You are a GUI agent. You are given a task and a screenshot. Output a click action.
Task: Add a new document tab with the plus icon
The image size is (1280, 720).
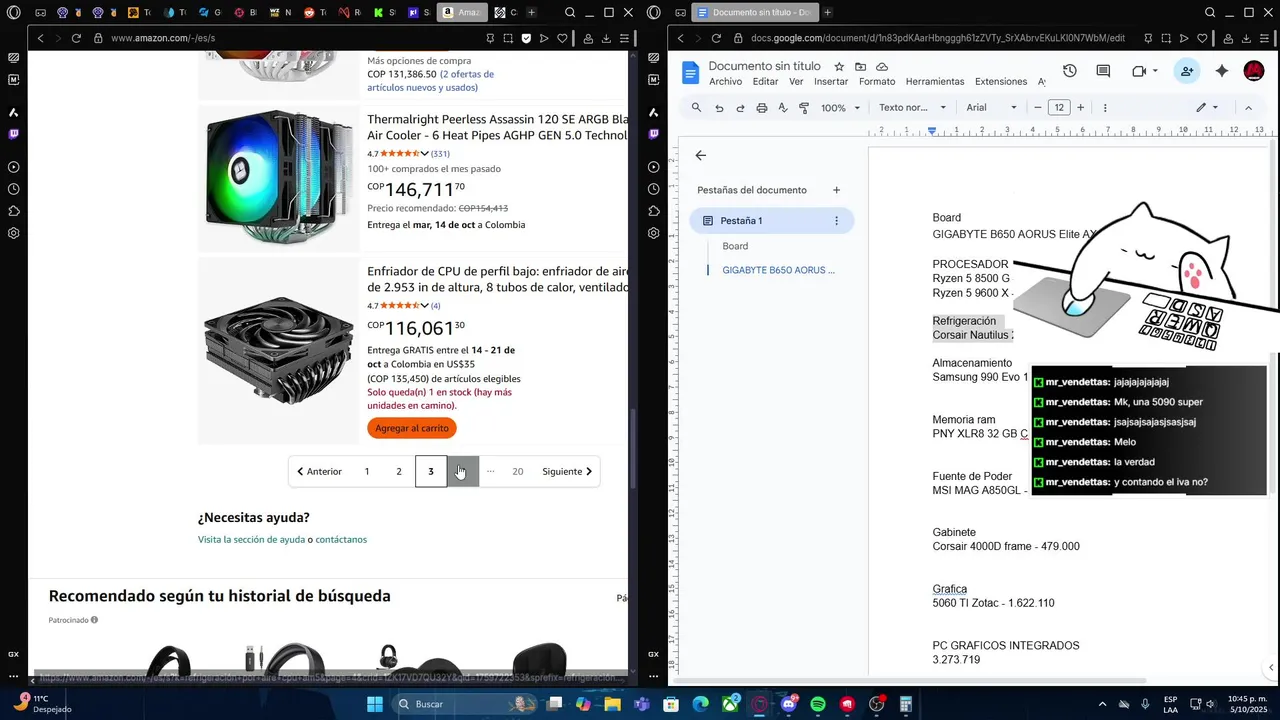coord(837,190)
